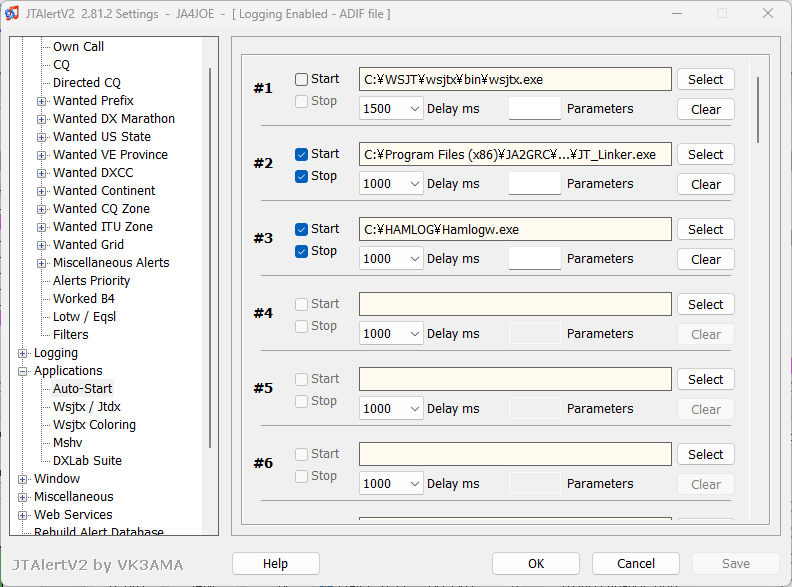Expand the Wanted DXCC tree node
The width and height of the screenshot is (792, 587).
pyautogui.click(x=41, y=173)
